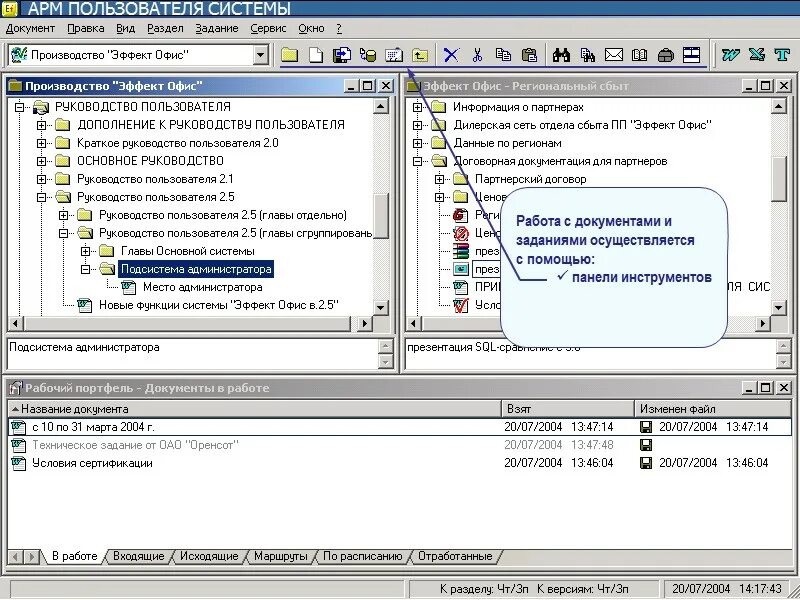Click the Word 'W' toolbar icon
The width and height of the screenshot is (800, 600).
[731, 55]
